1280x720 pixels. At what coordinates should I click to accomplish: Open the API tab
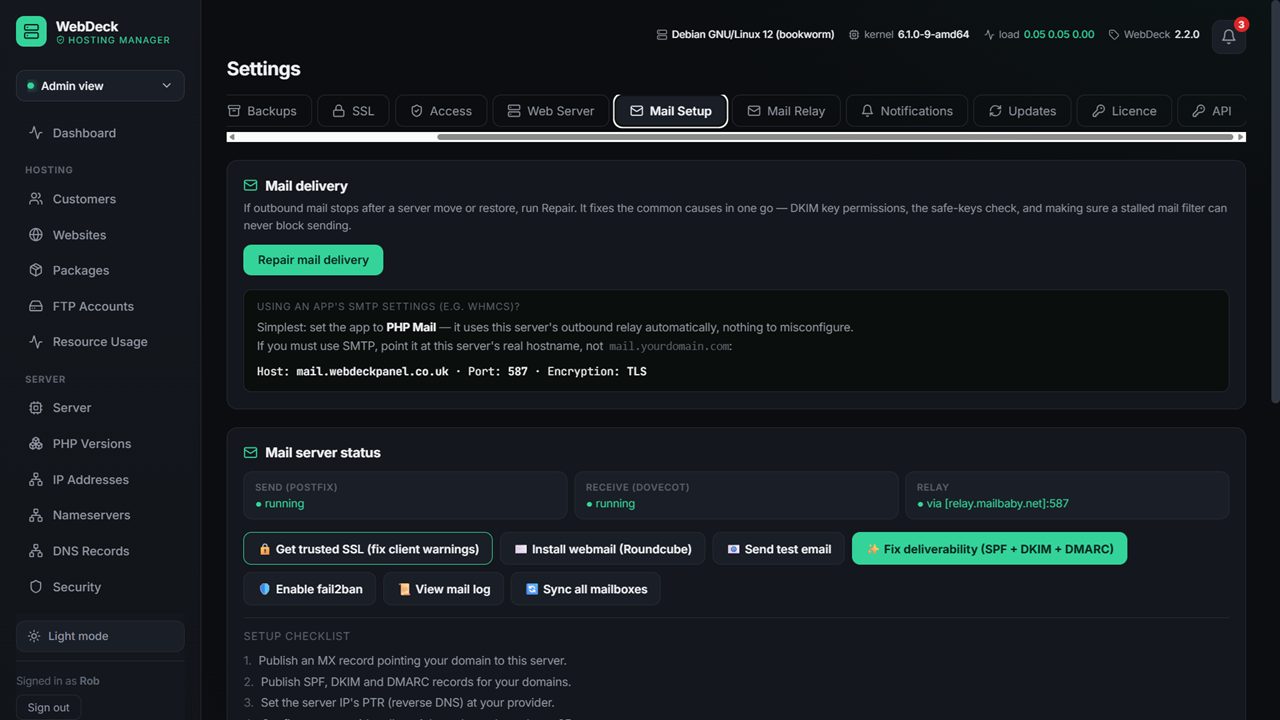1211,111
